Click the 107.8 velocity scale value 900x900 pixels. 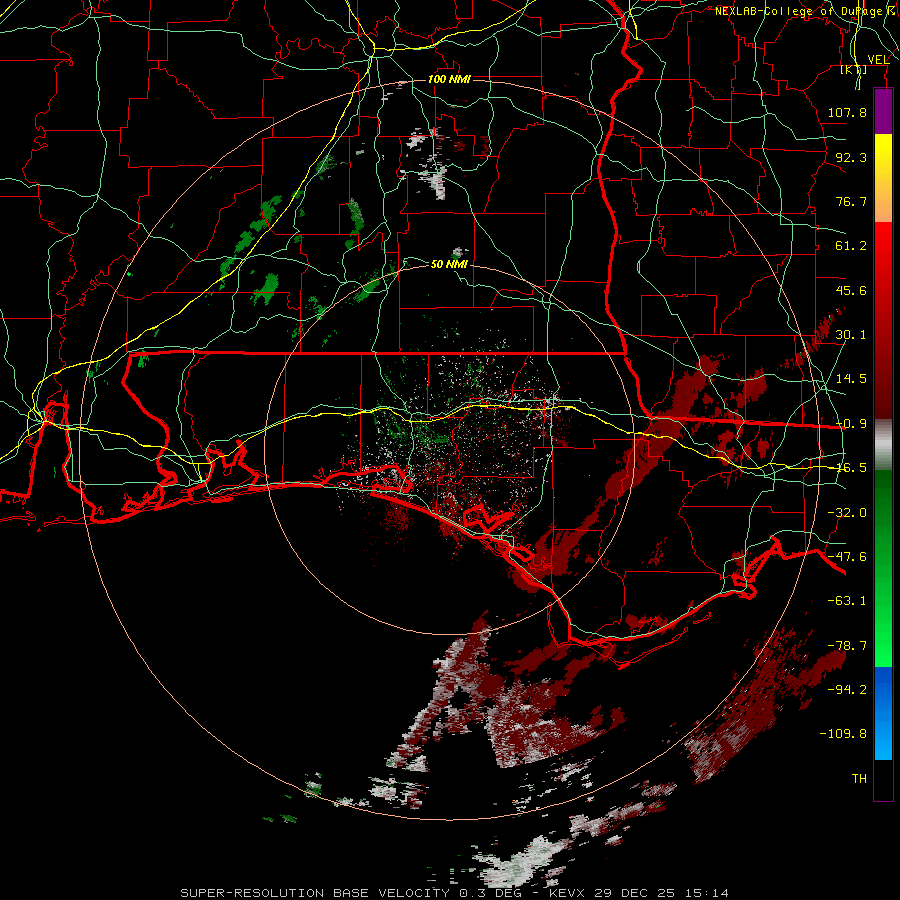click(x=847, y=112)
